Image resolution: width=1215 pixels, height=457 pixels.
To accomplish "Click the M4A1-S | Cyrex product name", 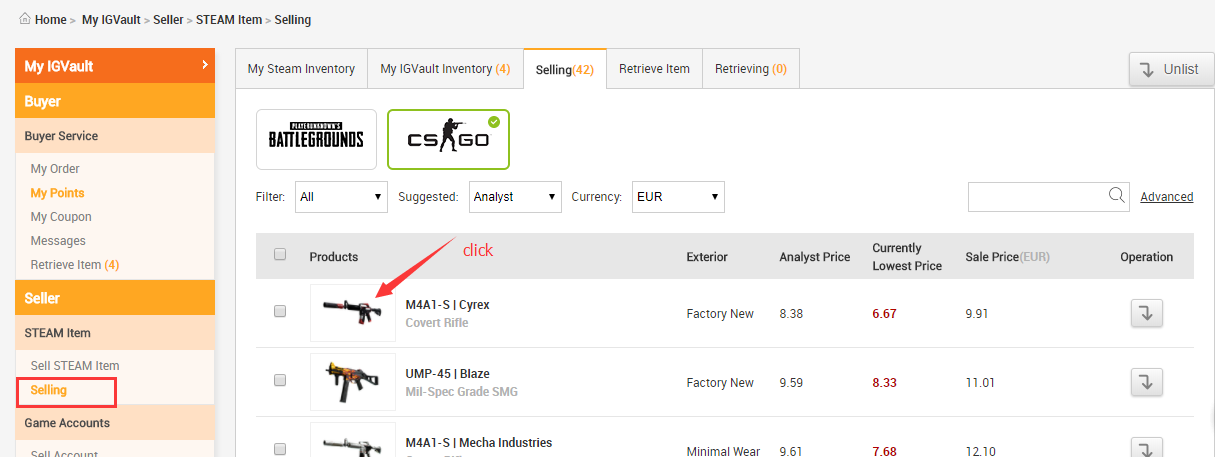I will tap(448, 305).
